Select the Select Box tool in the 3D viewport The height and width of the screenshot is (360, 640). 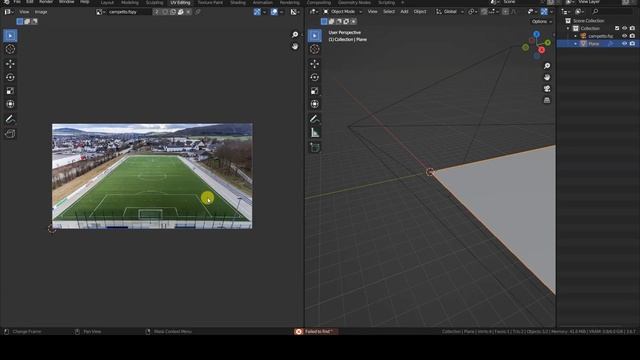tap(315, 36)
